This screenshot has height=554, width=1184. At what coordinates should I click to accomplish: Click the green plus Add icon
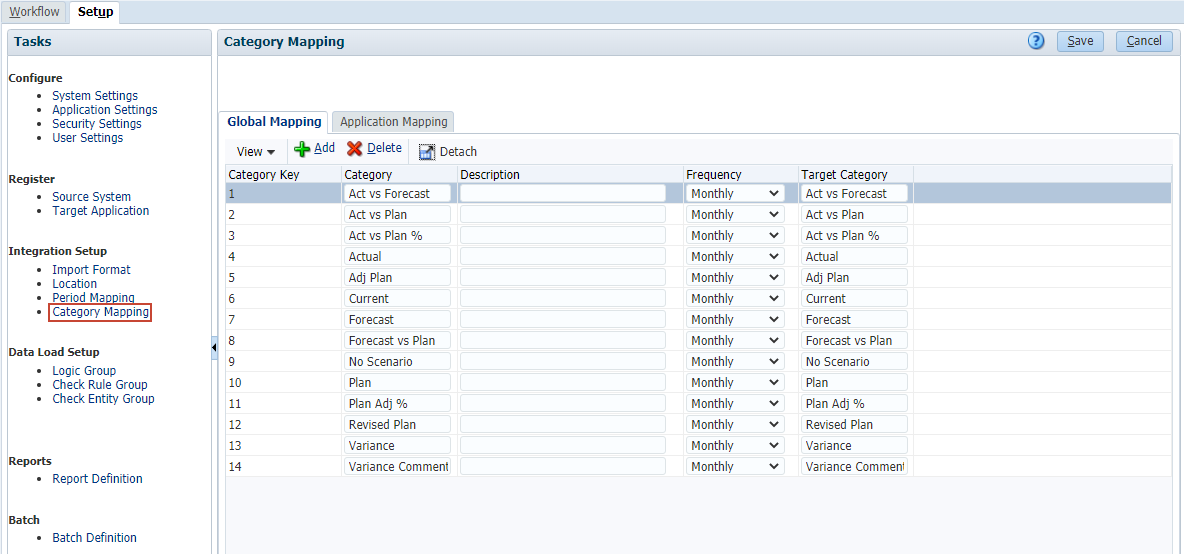point(302,149)
